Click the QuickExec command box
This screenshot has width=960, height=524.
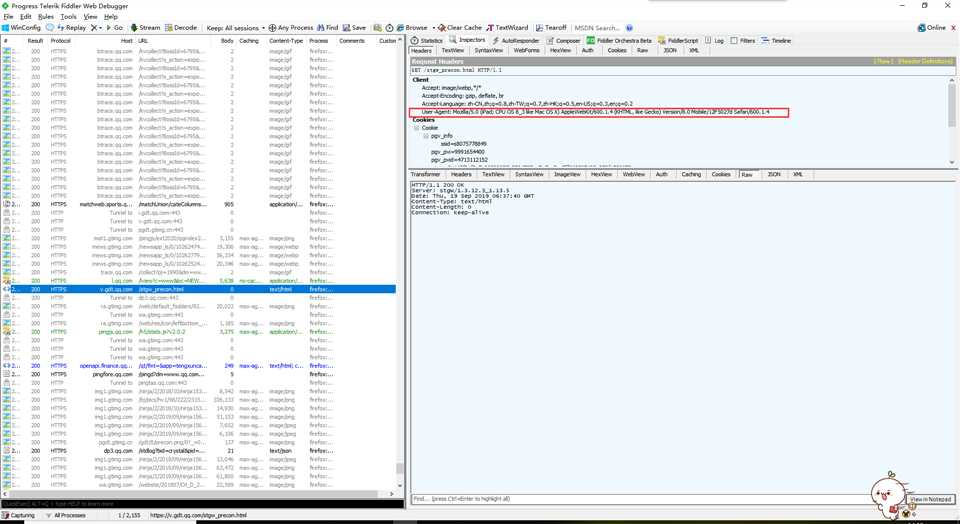(x=202, y=504)
